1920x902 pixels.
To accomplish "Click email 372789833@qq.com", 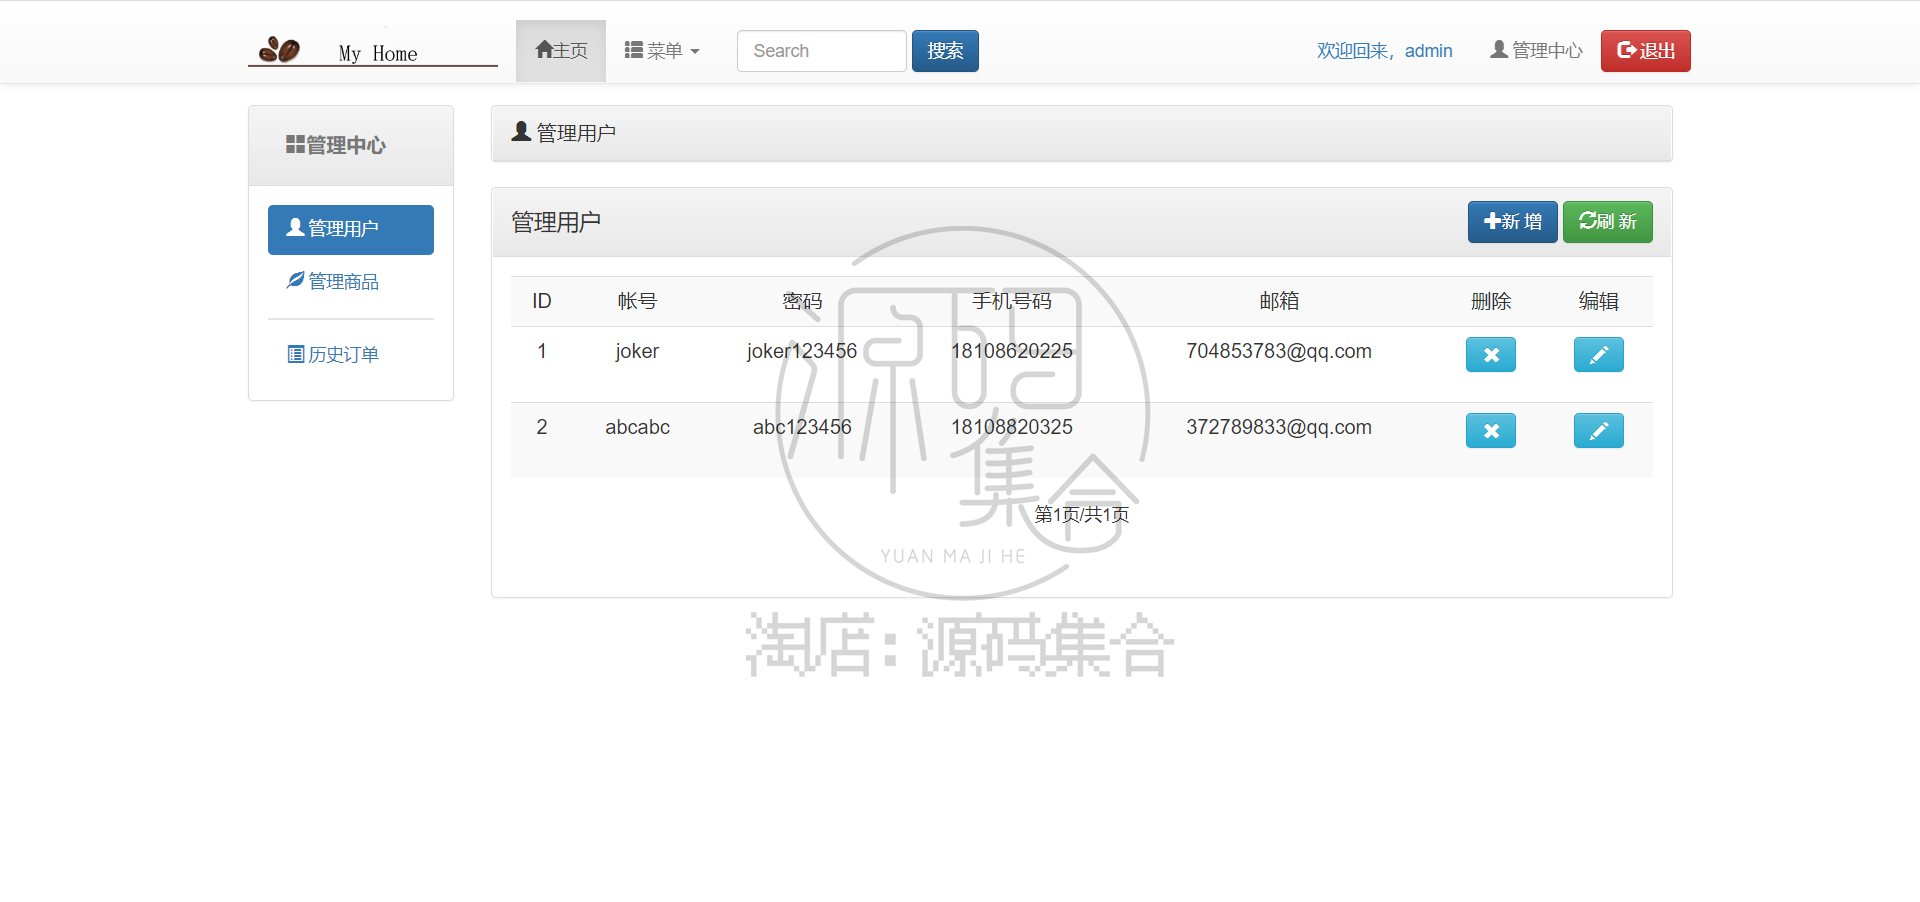I will pos(1279,428).
